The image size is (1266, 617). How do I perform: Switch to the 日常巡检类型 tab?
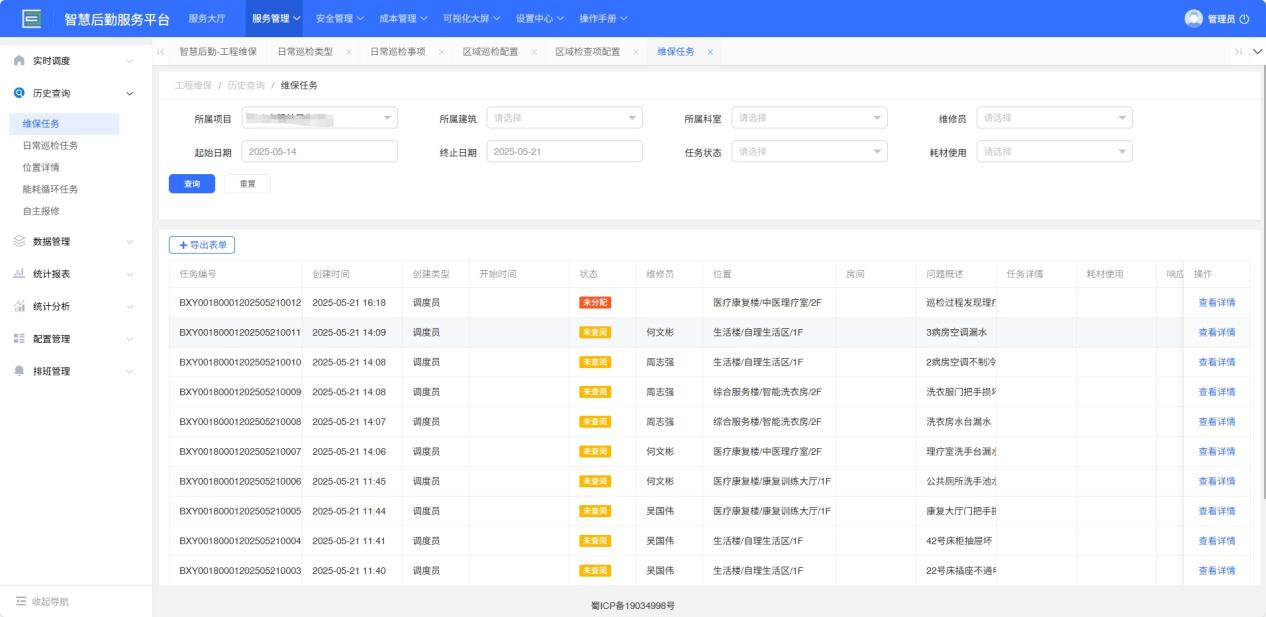click(x=304, y=52)
